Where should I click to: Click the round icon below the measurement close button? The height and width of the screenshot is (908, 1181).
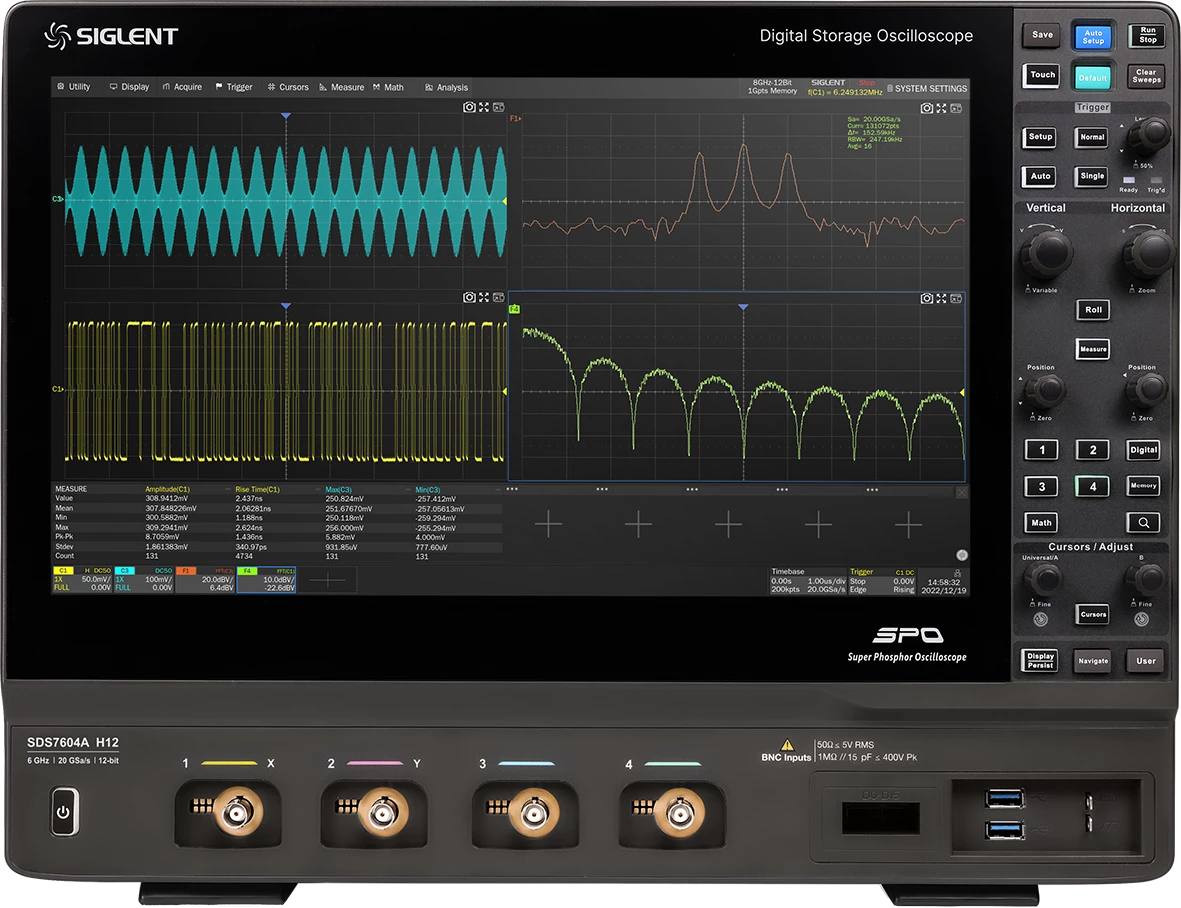pyautogui.click(x=962, y=555)
